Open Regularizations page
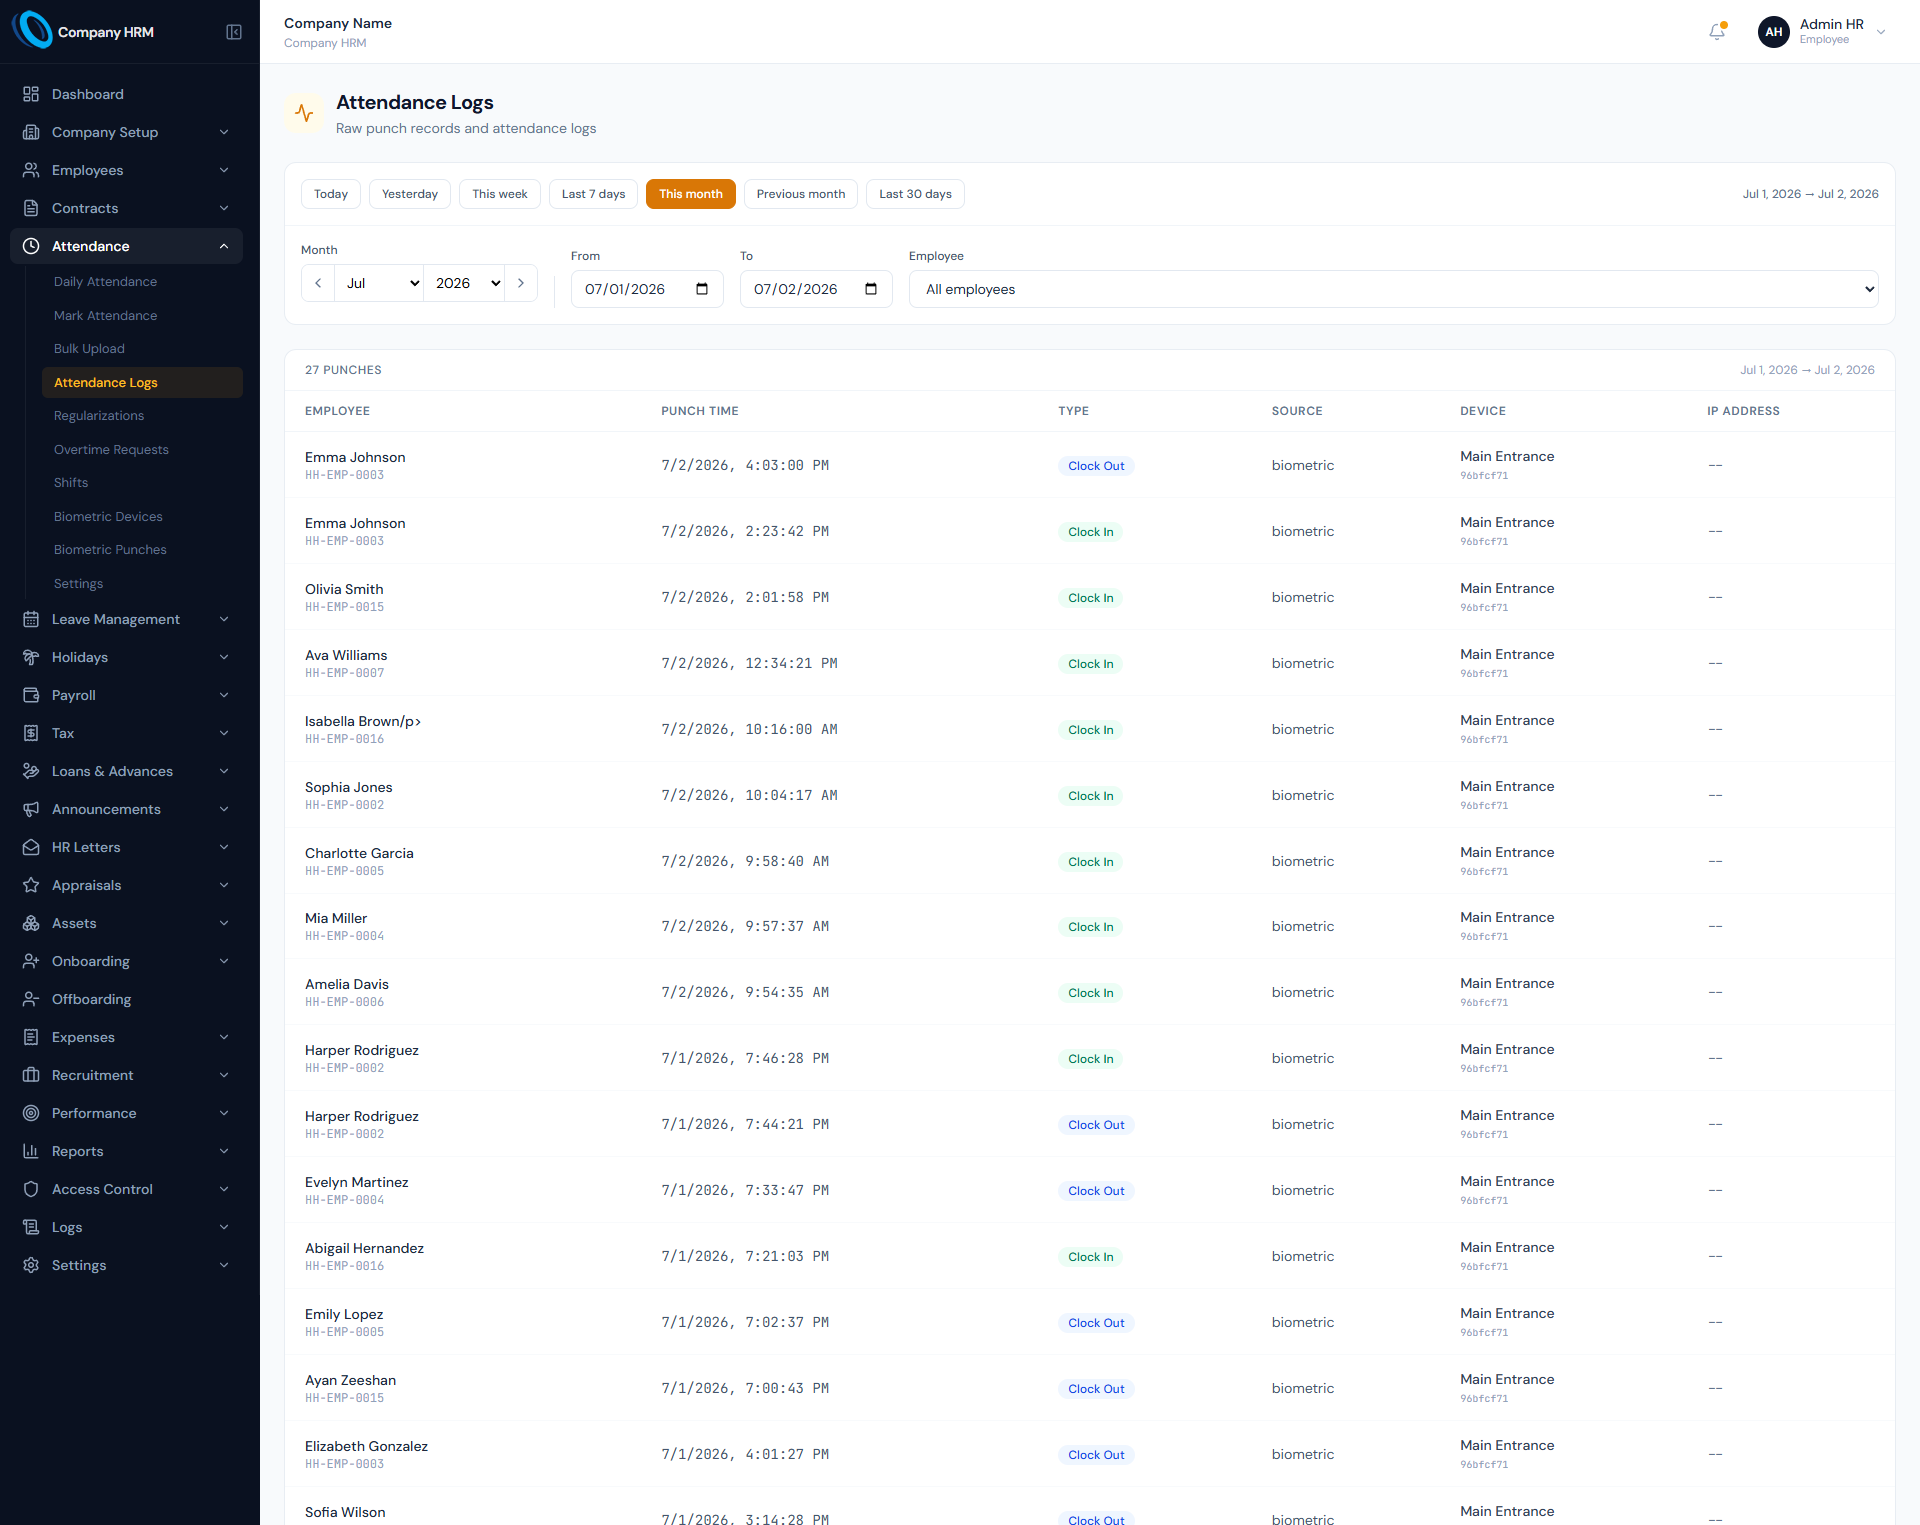Screen dimensions: 1920x1525 point(99,415)
